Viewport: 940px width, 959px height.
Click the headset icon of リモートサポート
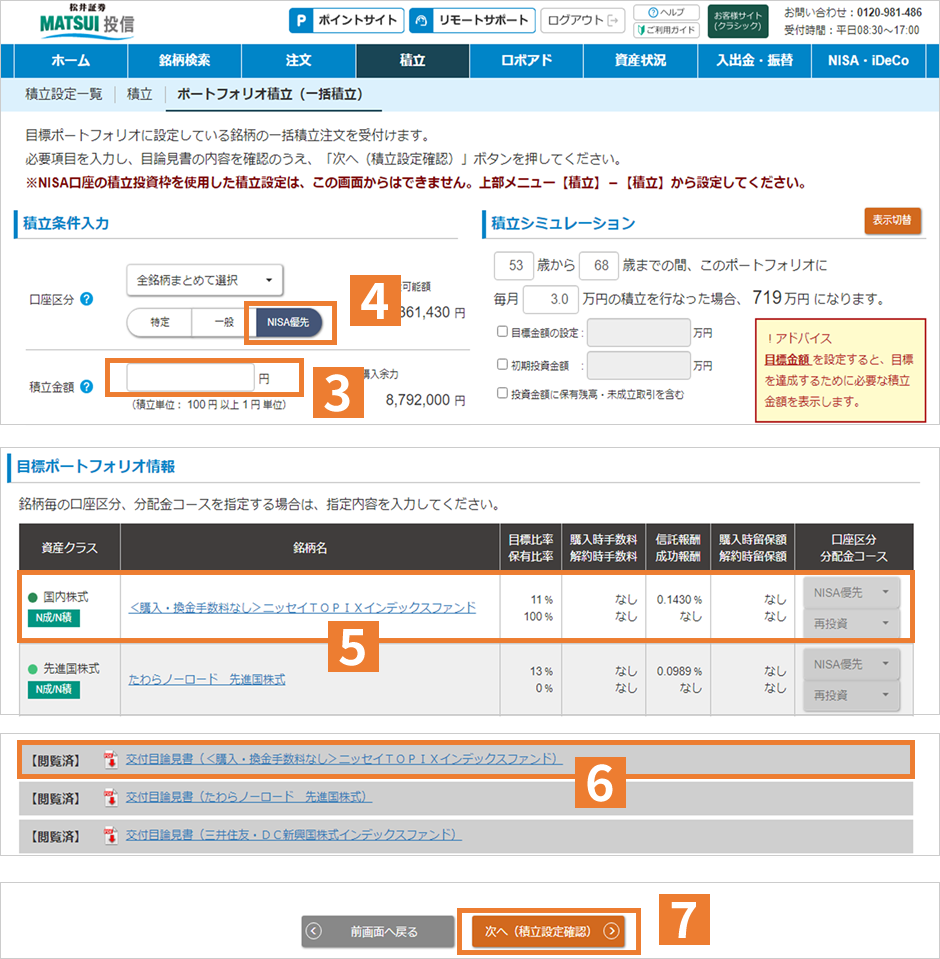coord(421,20)
